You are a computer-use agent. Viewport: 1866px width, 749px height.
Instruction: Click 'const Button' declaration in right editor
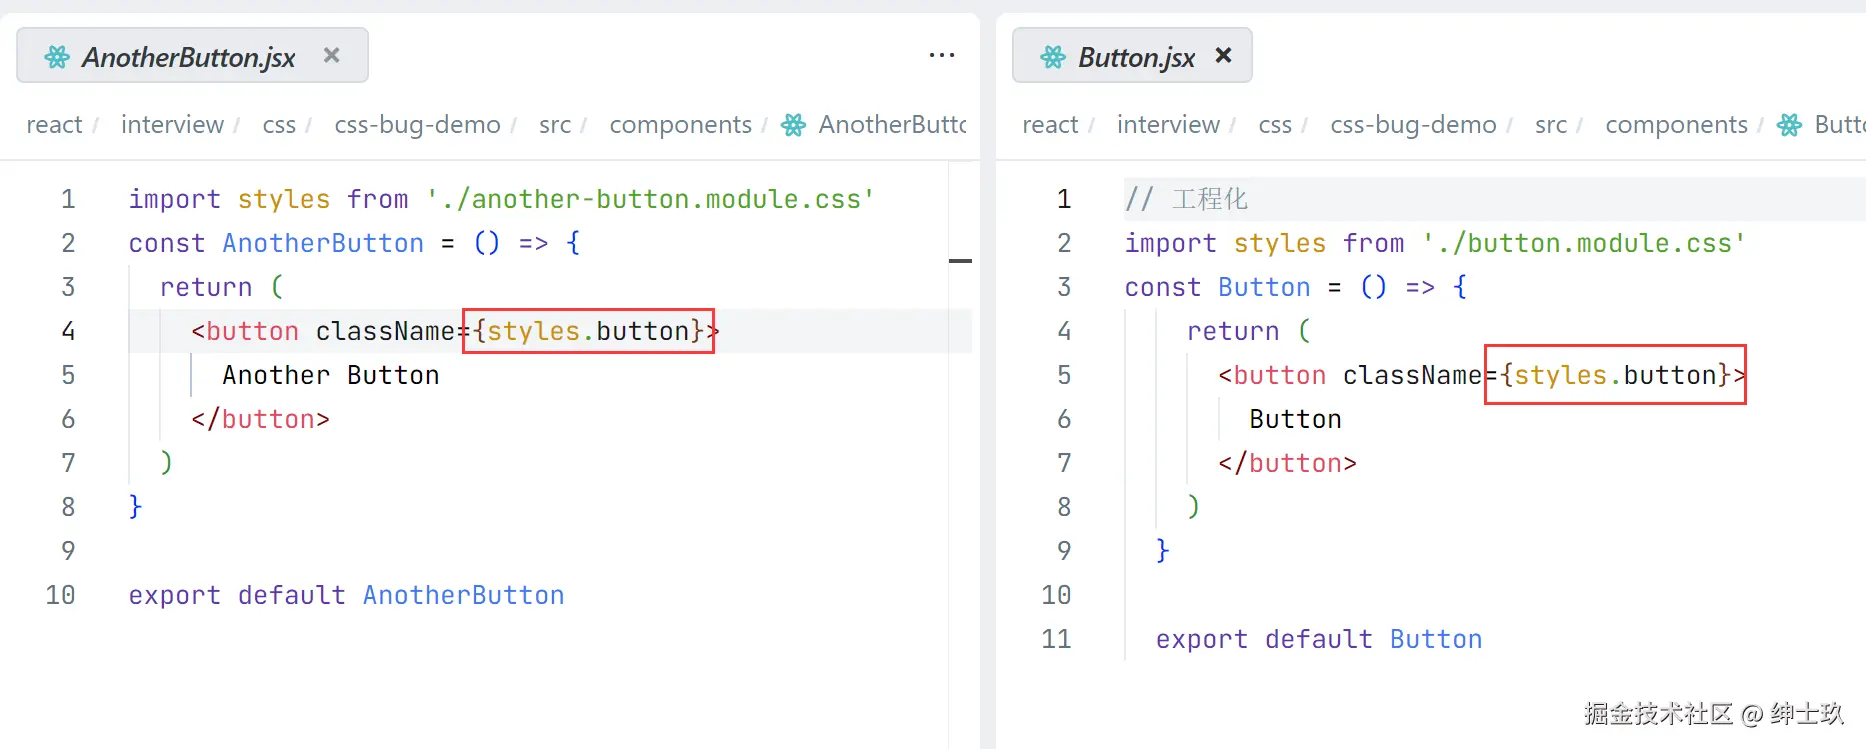pyautogui.click(x=1264, y=287)
